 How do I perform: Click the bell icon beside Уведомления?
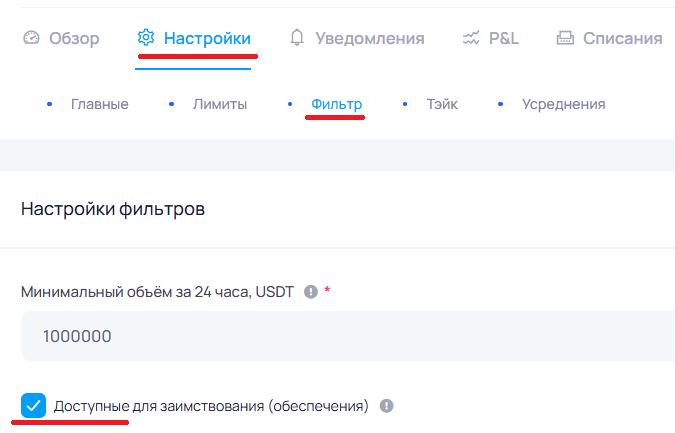(297, 38)
